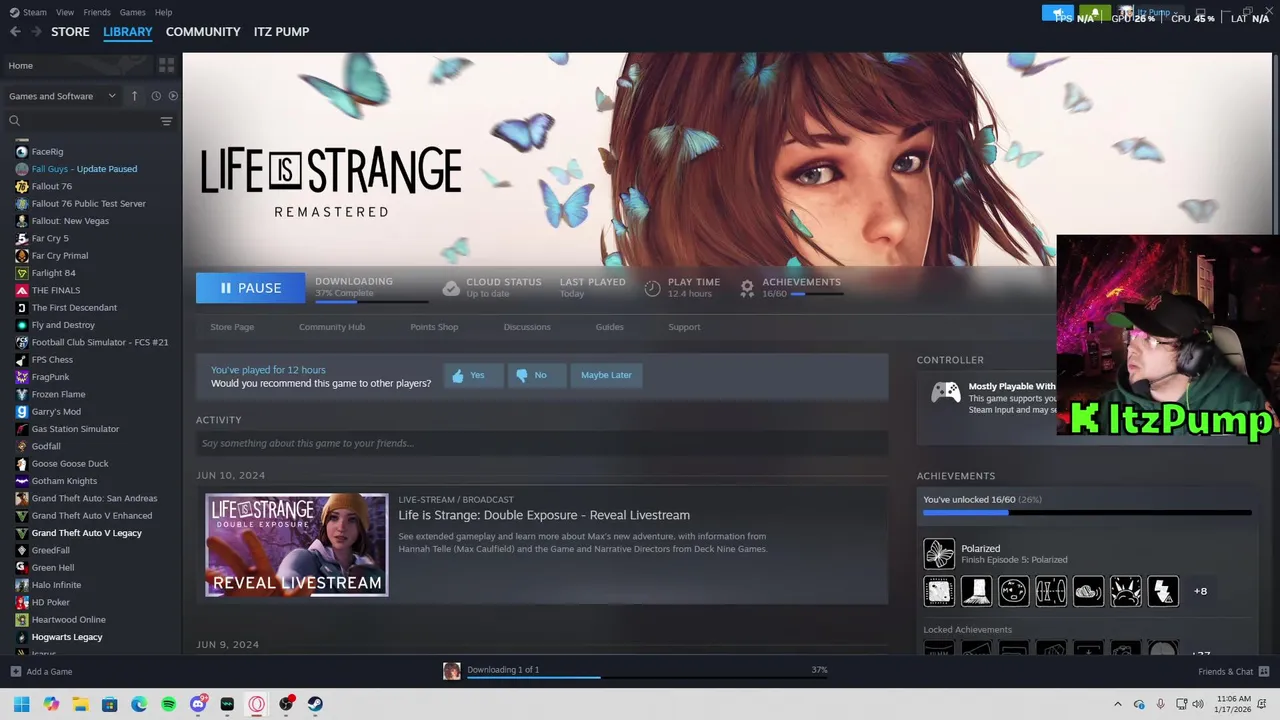
Task: Pause the Life is Strange download
Action: pos(250,288)
